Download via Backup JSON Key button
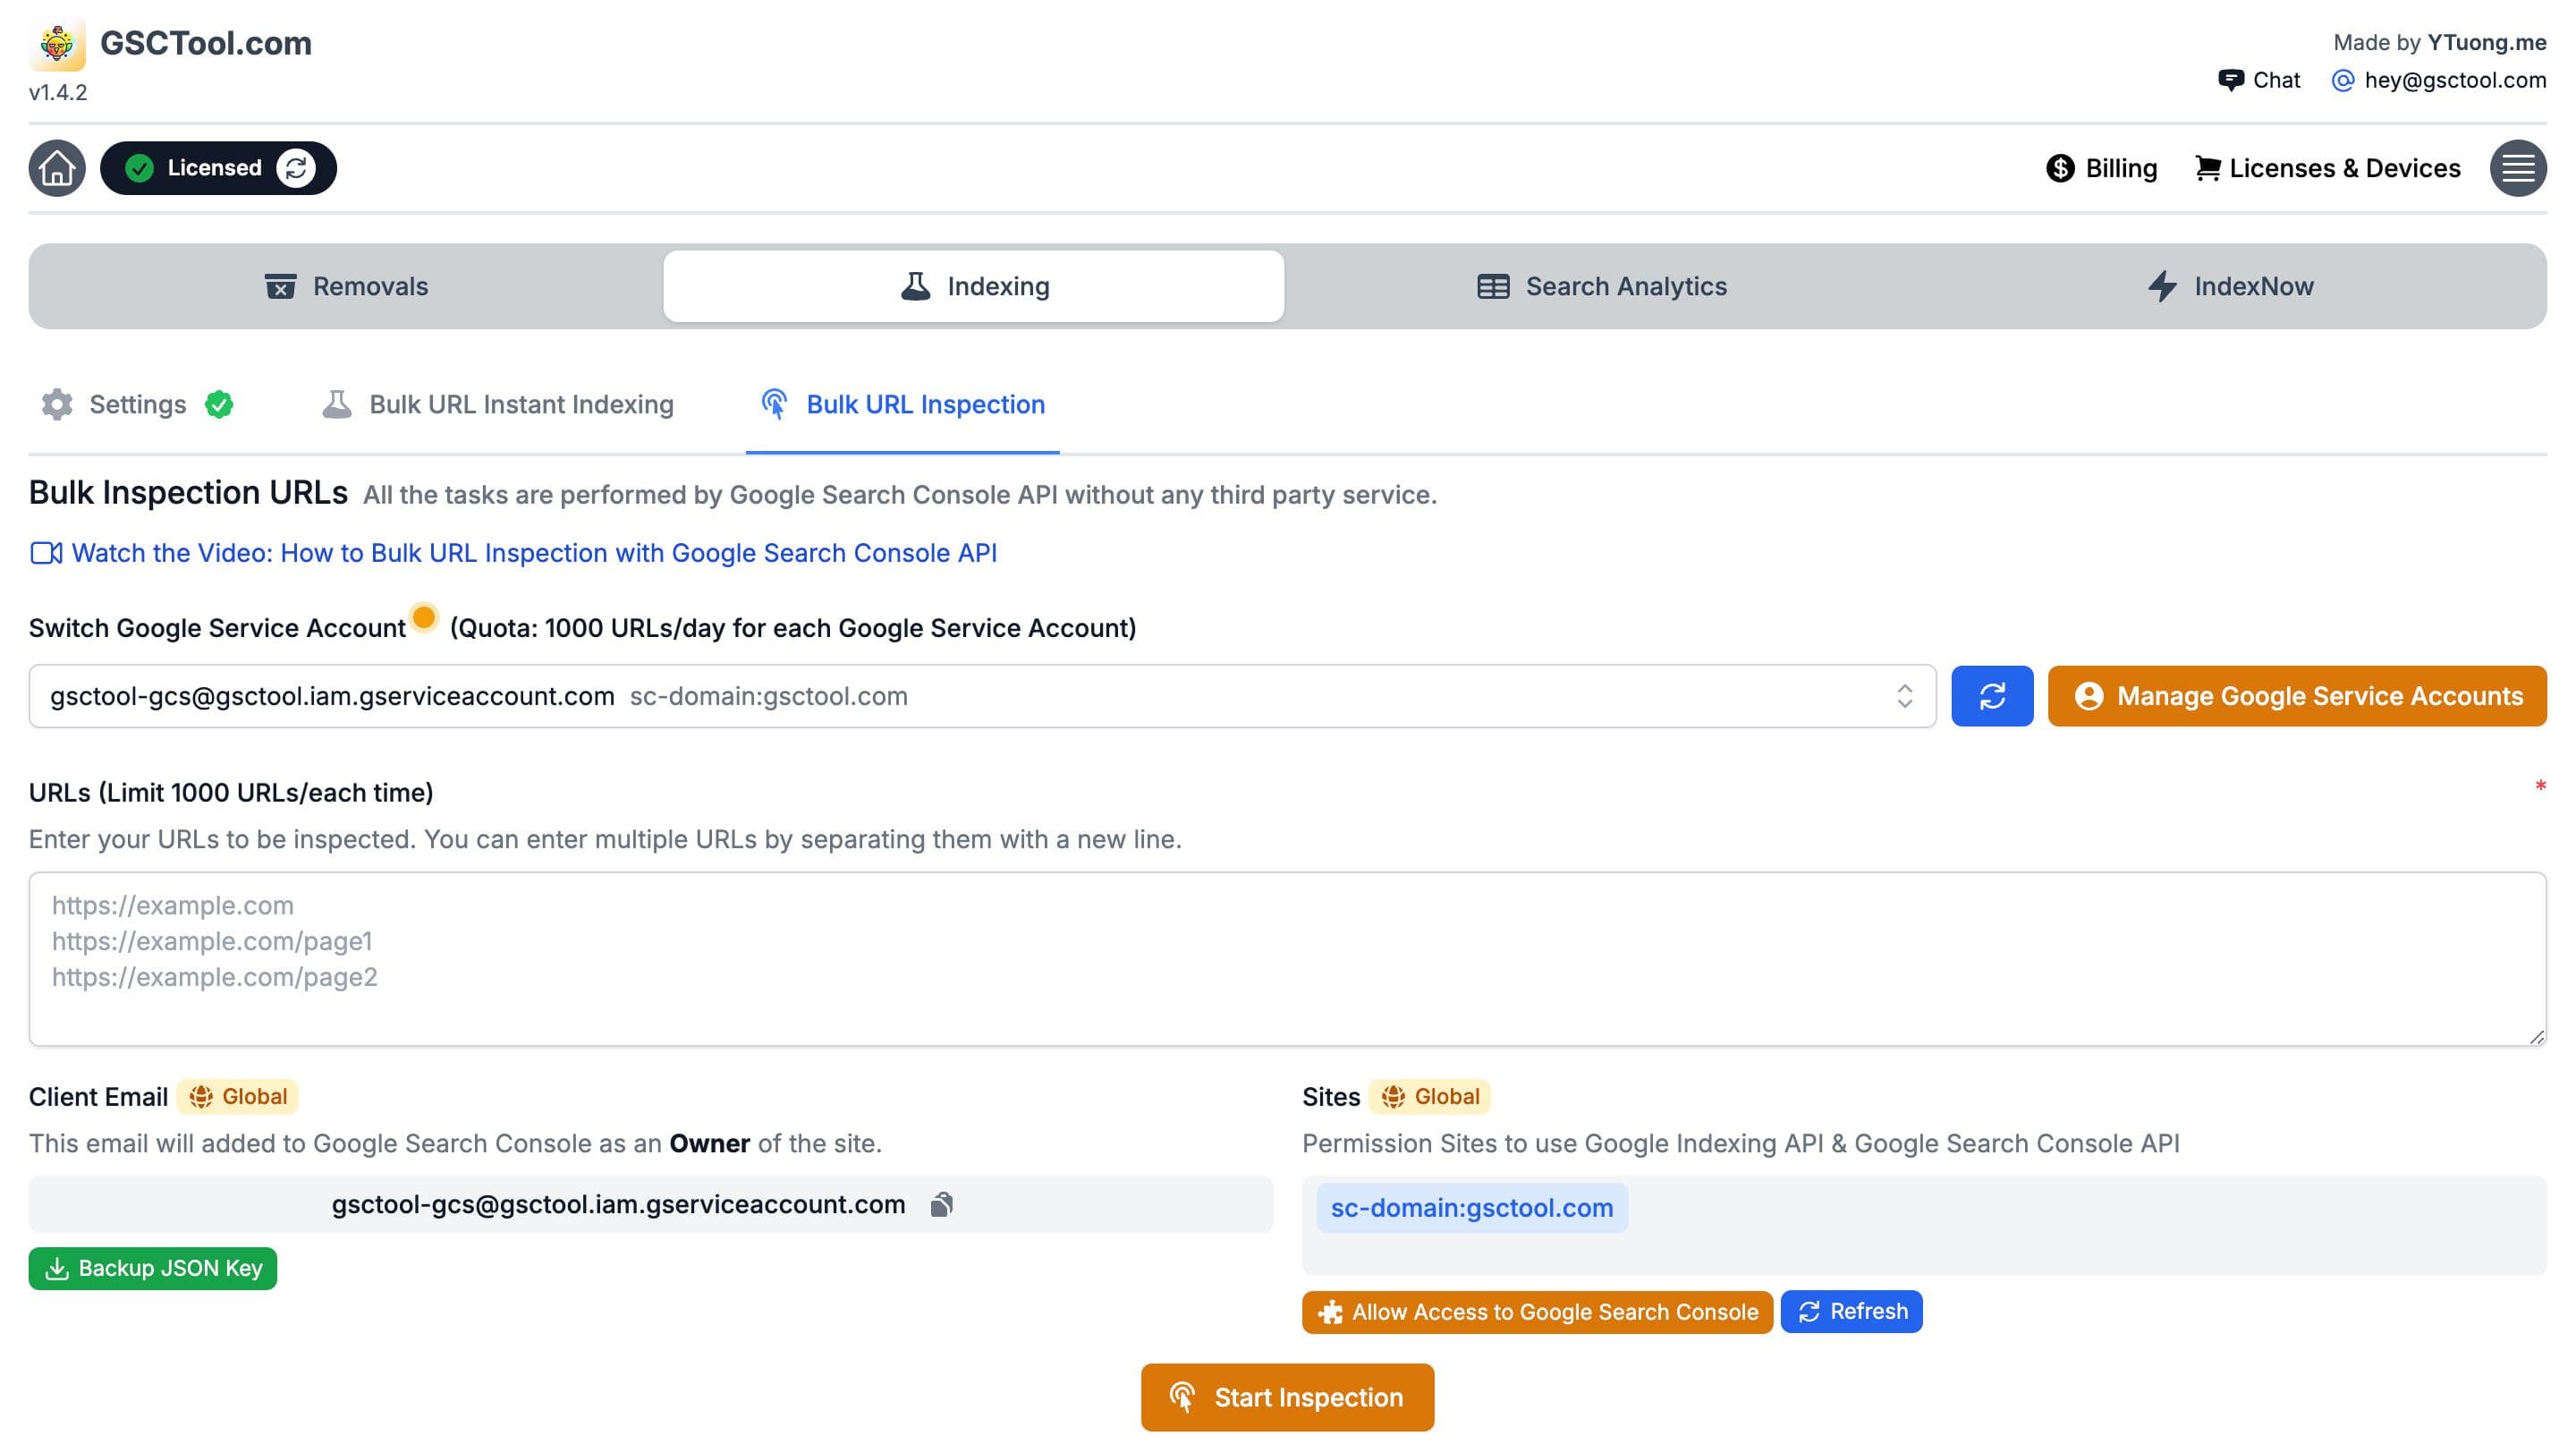The height and width of the screenshot is (1453, 2576). click(153, 1268)
